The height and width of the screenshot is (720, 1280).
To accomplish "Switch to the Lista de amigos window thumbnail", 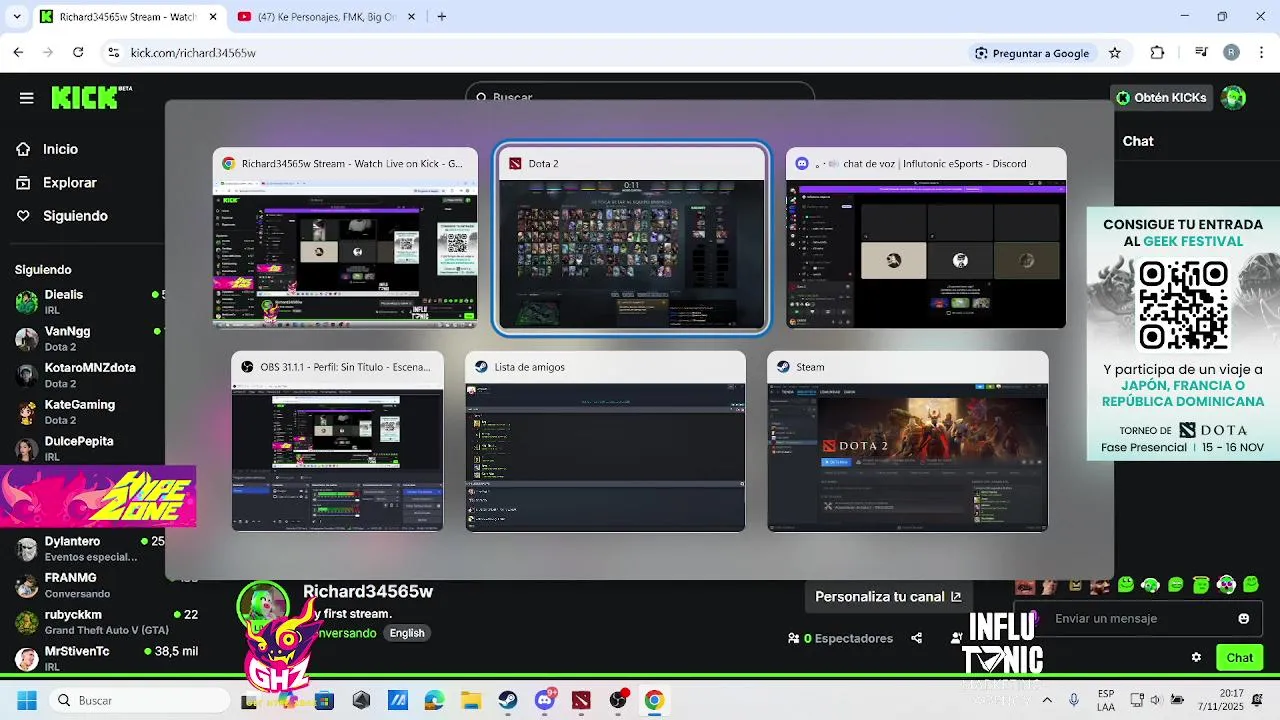I will pos(605,441).
